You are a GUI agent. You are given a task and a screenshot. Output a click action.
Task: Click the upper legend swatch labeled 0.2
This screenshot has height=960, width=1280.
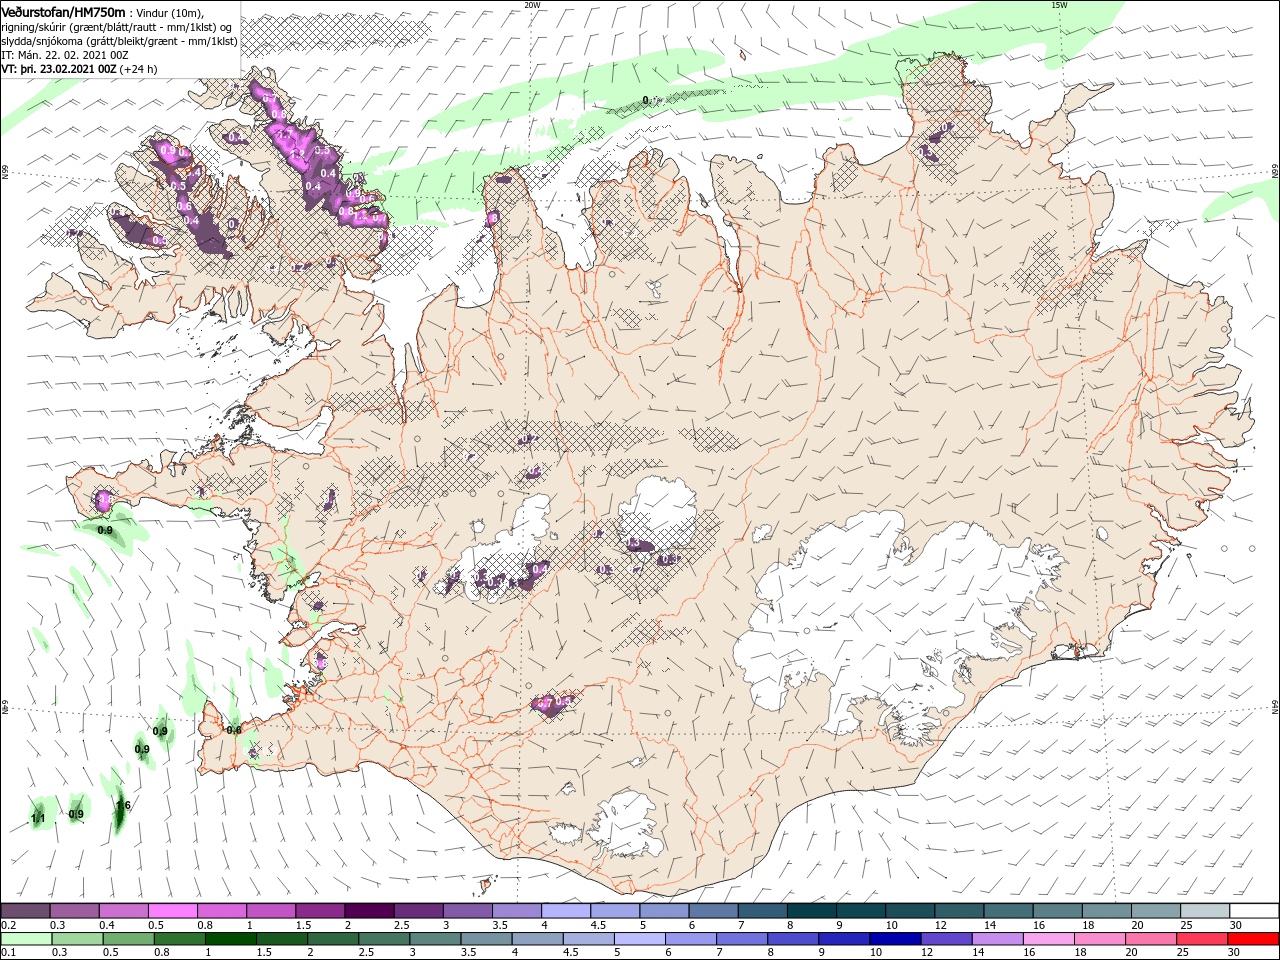[x=25, y=911]
